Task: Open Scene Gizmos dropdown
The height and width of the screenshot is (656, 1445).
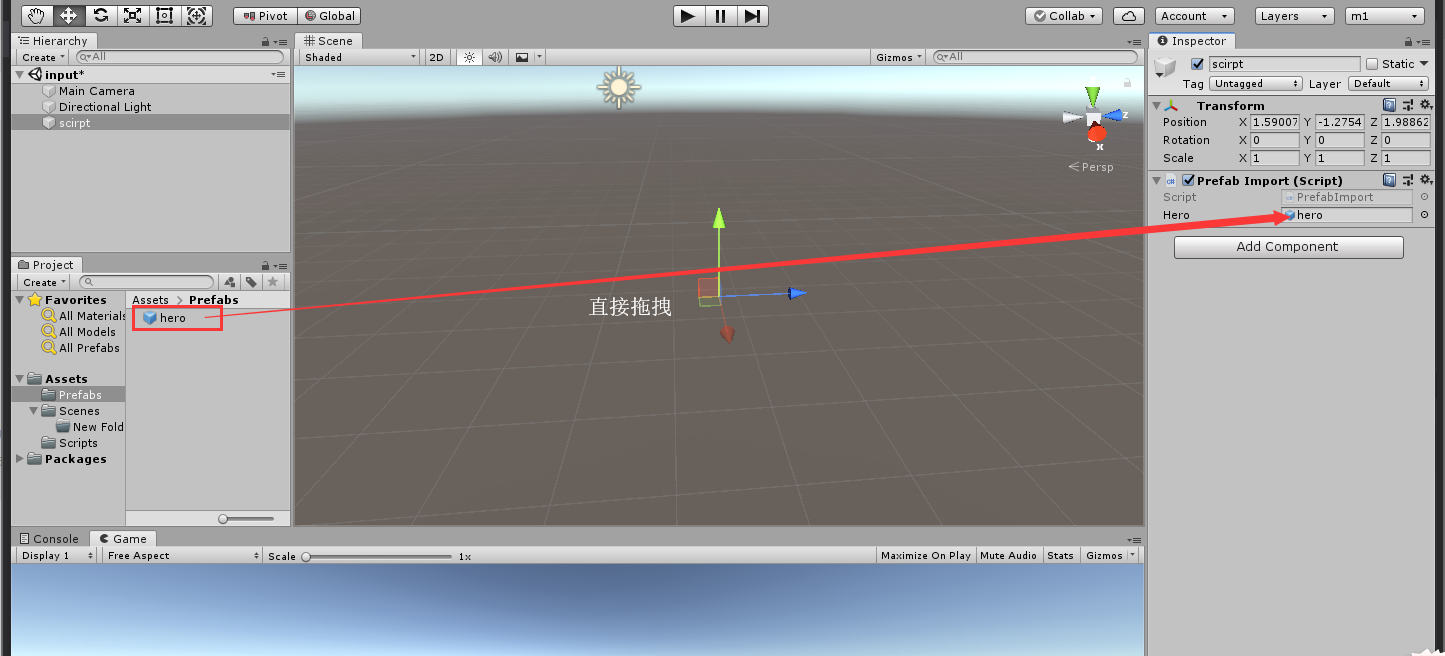Action: point(899,57)
